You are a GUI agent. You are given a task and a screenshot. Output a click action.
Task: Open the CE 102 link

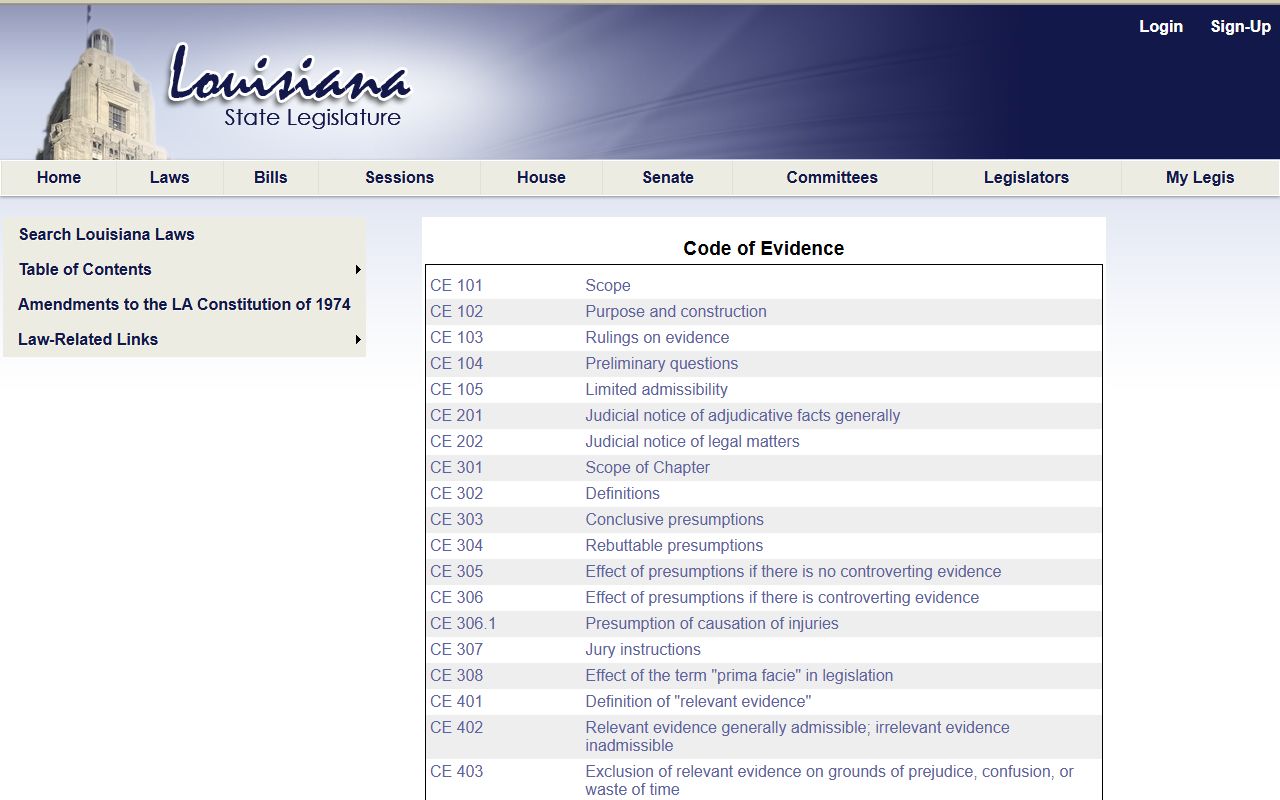coord(456,312)
